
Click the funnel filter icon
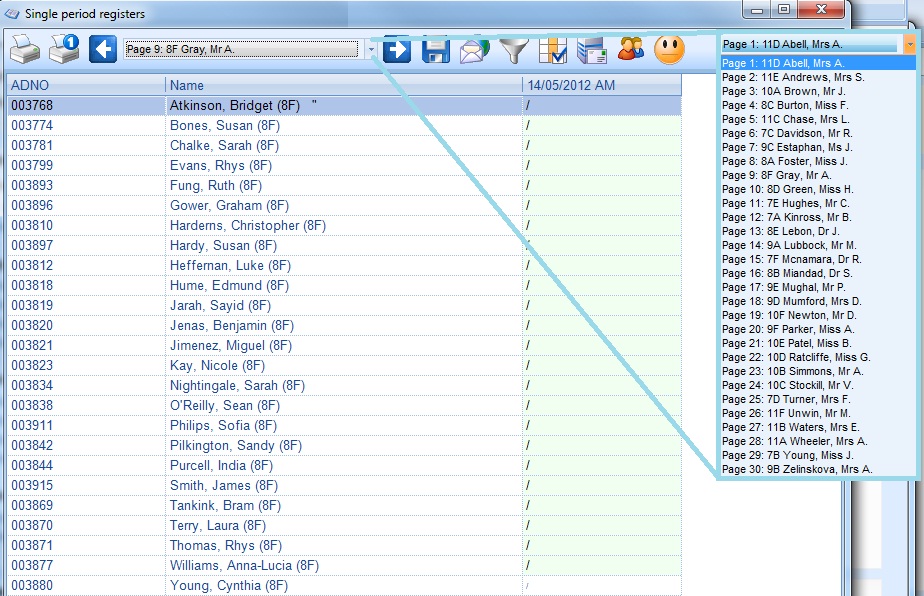(514, 50)
